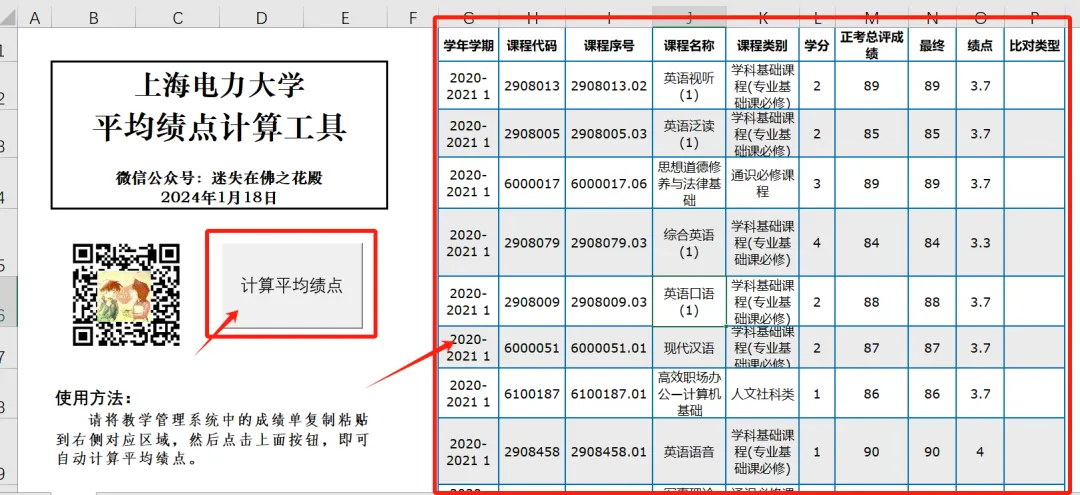Screen dimensions: 1080x495
Task: Select the credit cell showing 3
Action: click(817, 183)
